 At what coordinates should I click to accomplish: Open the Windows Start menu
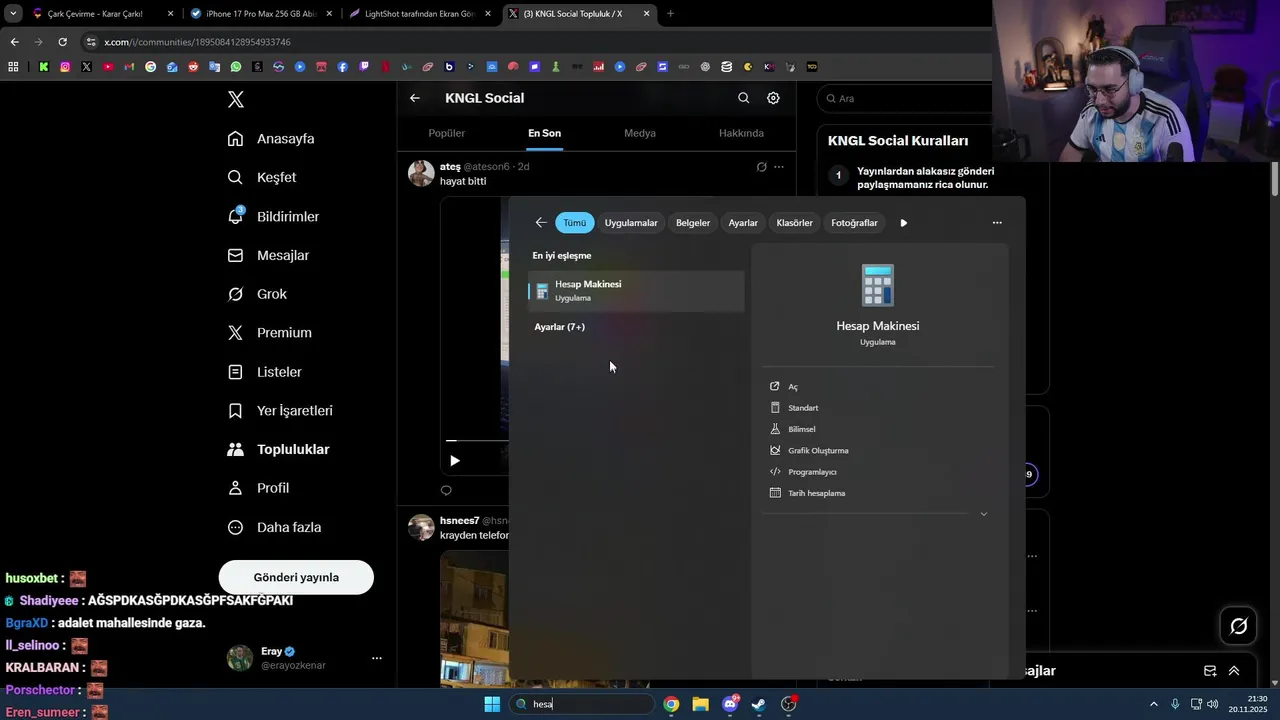click(492, 704)
